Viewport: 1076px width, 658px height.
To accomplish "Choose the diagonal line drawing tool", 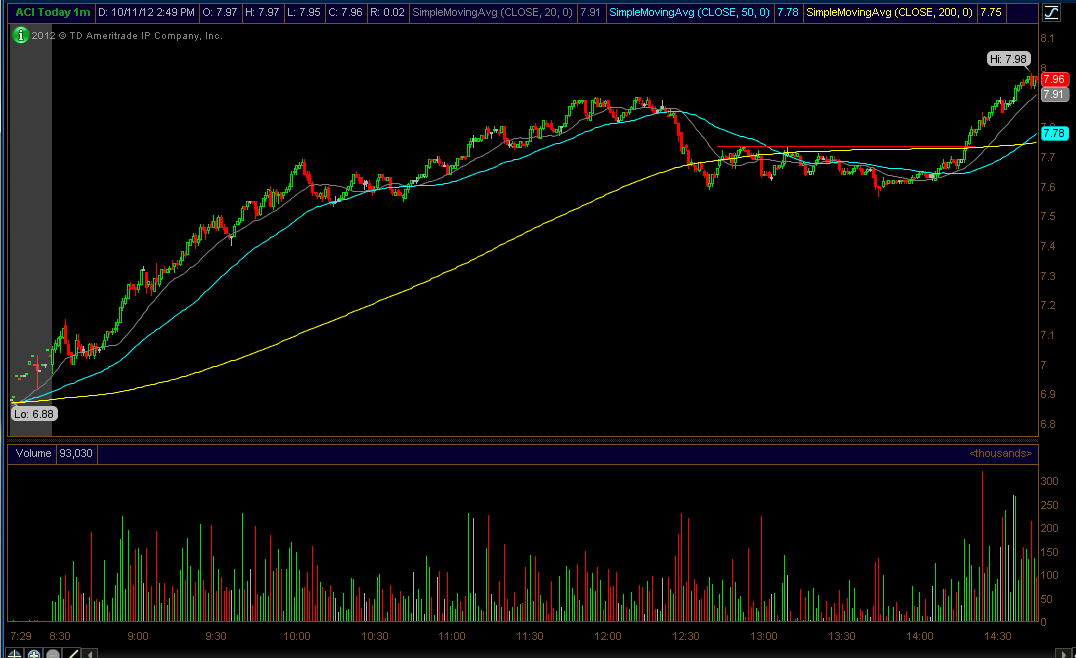I will (72, 653).
